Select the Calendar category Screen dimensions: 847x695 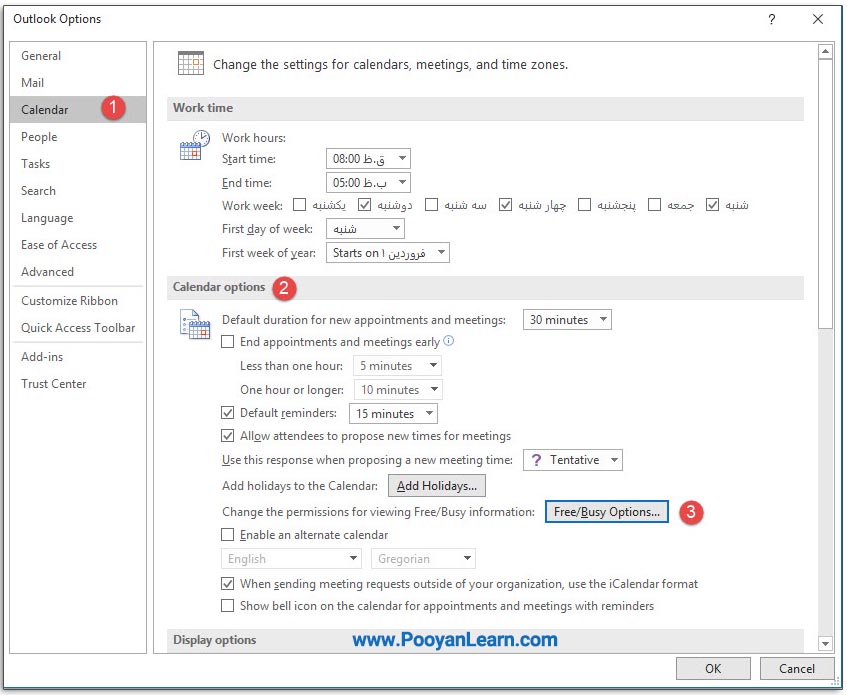[x=78, y=110]
